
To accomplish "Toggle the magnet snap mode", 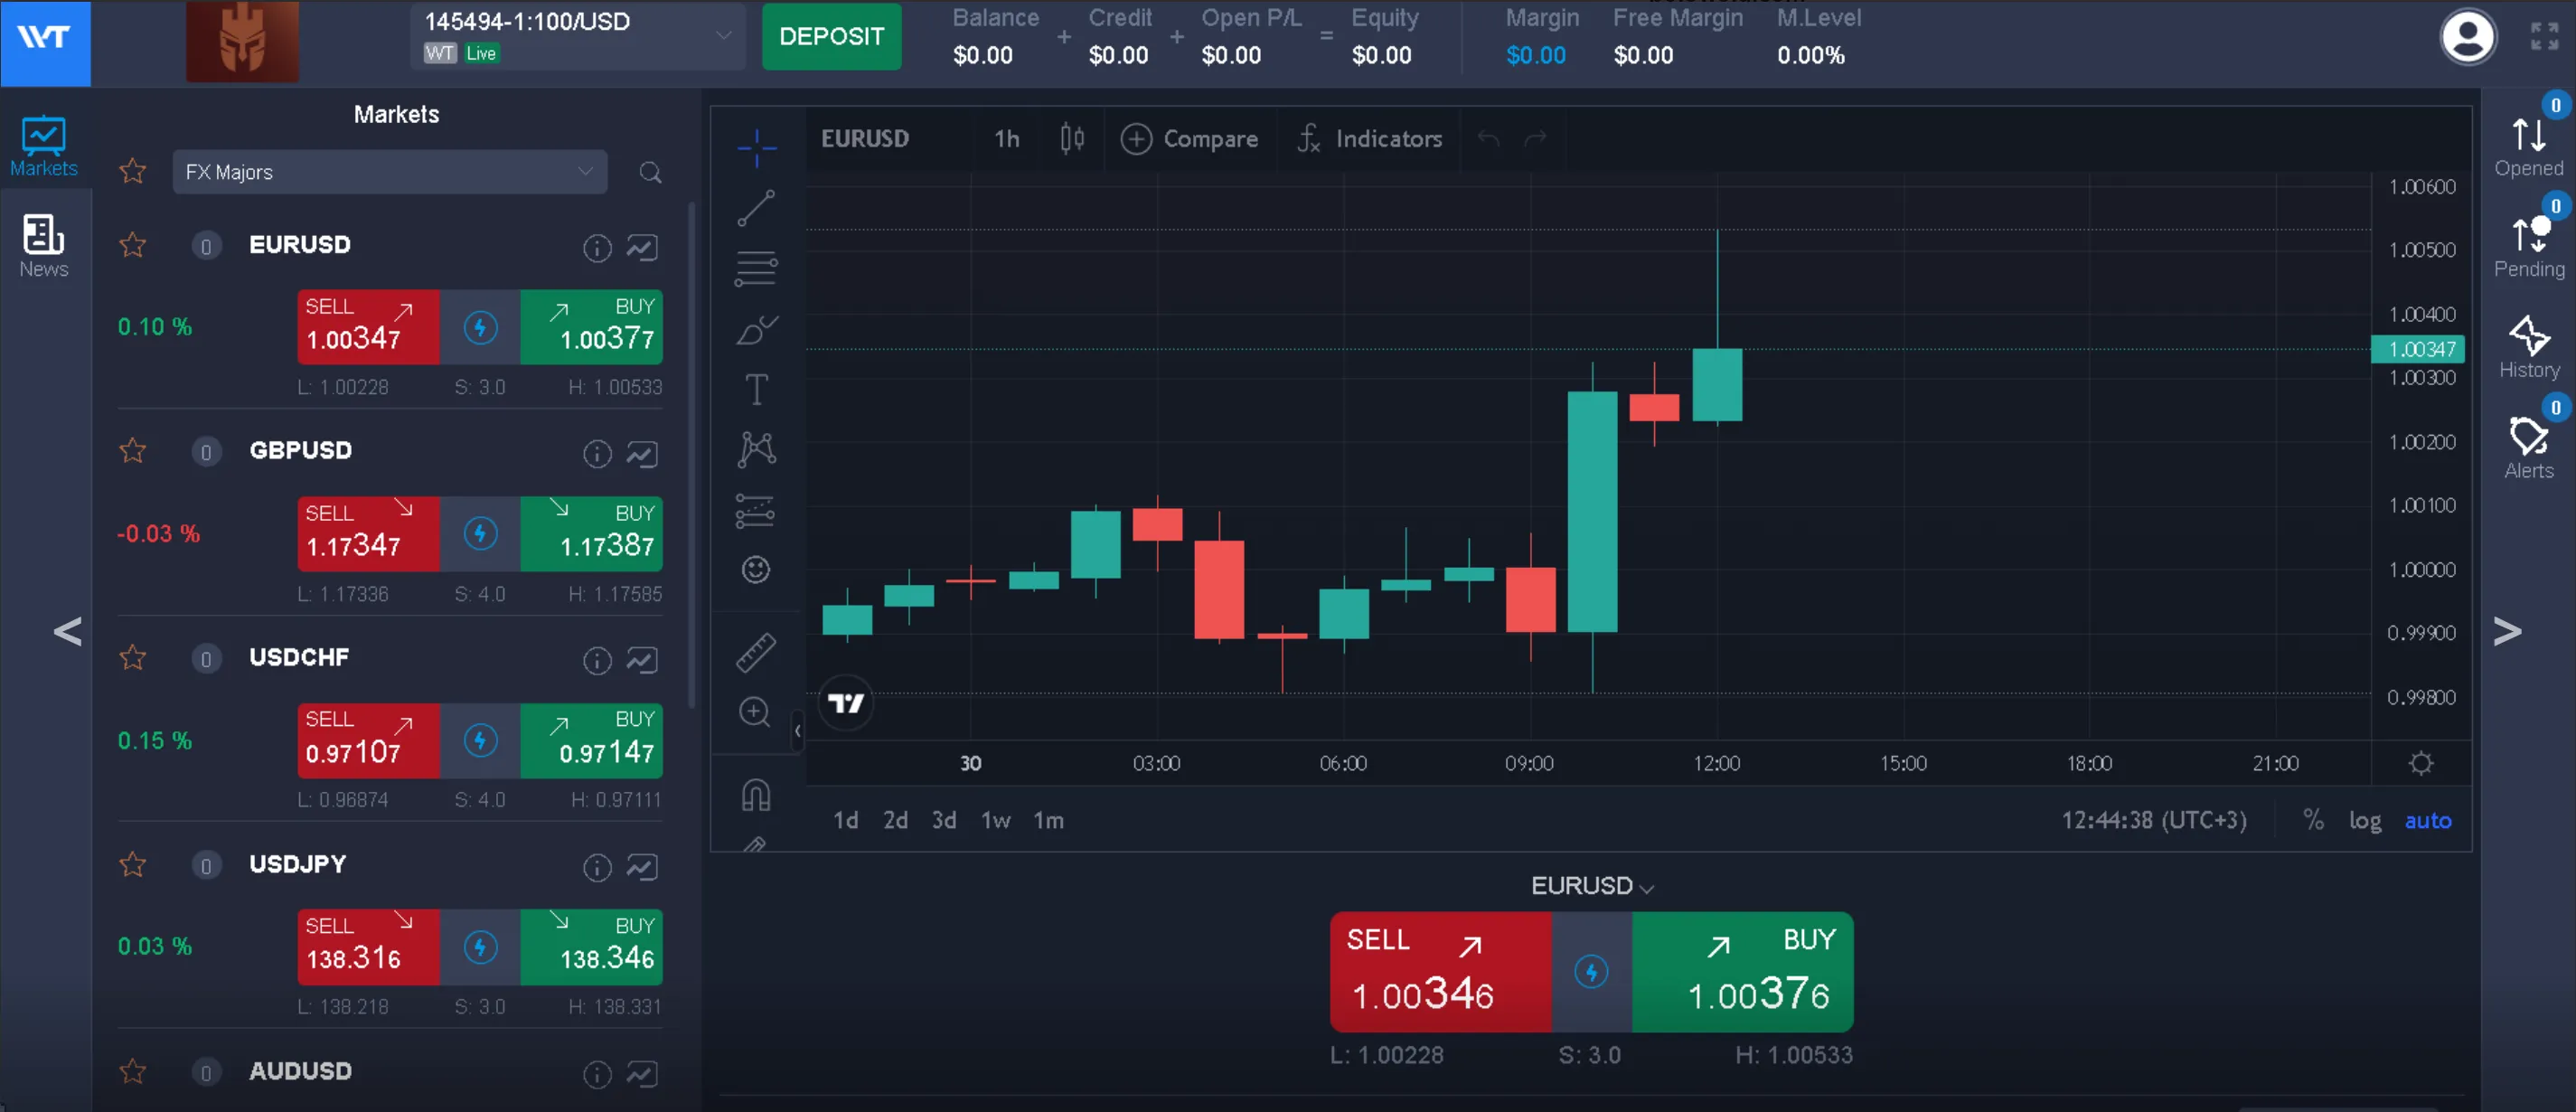I will point(756,795).
